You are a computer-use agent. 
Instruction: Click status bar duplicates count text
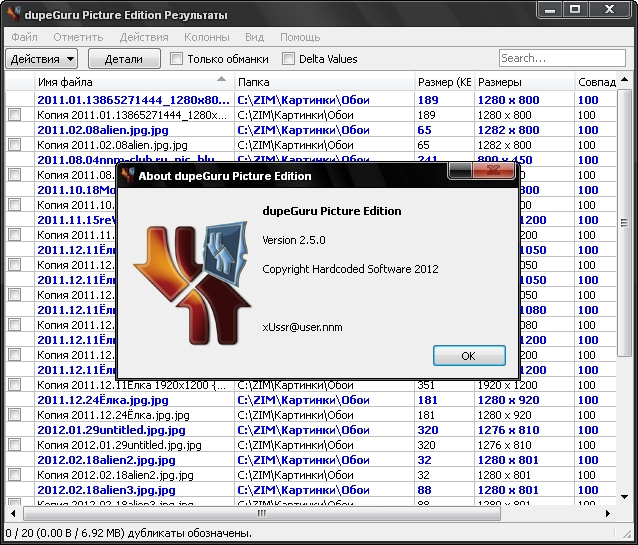coord(129,533)
